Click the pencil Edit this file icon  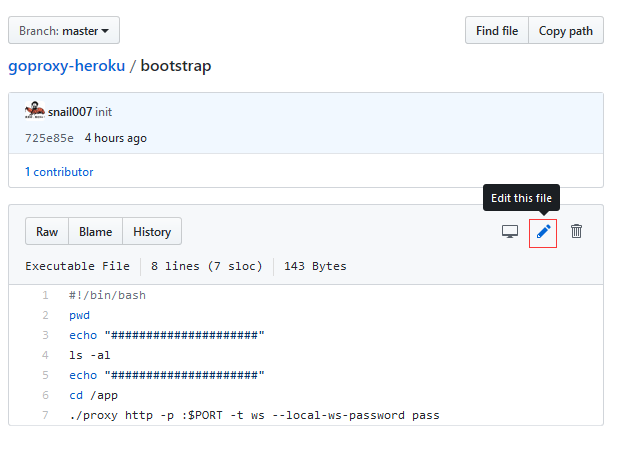(543, 232)
